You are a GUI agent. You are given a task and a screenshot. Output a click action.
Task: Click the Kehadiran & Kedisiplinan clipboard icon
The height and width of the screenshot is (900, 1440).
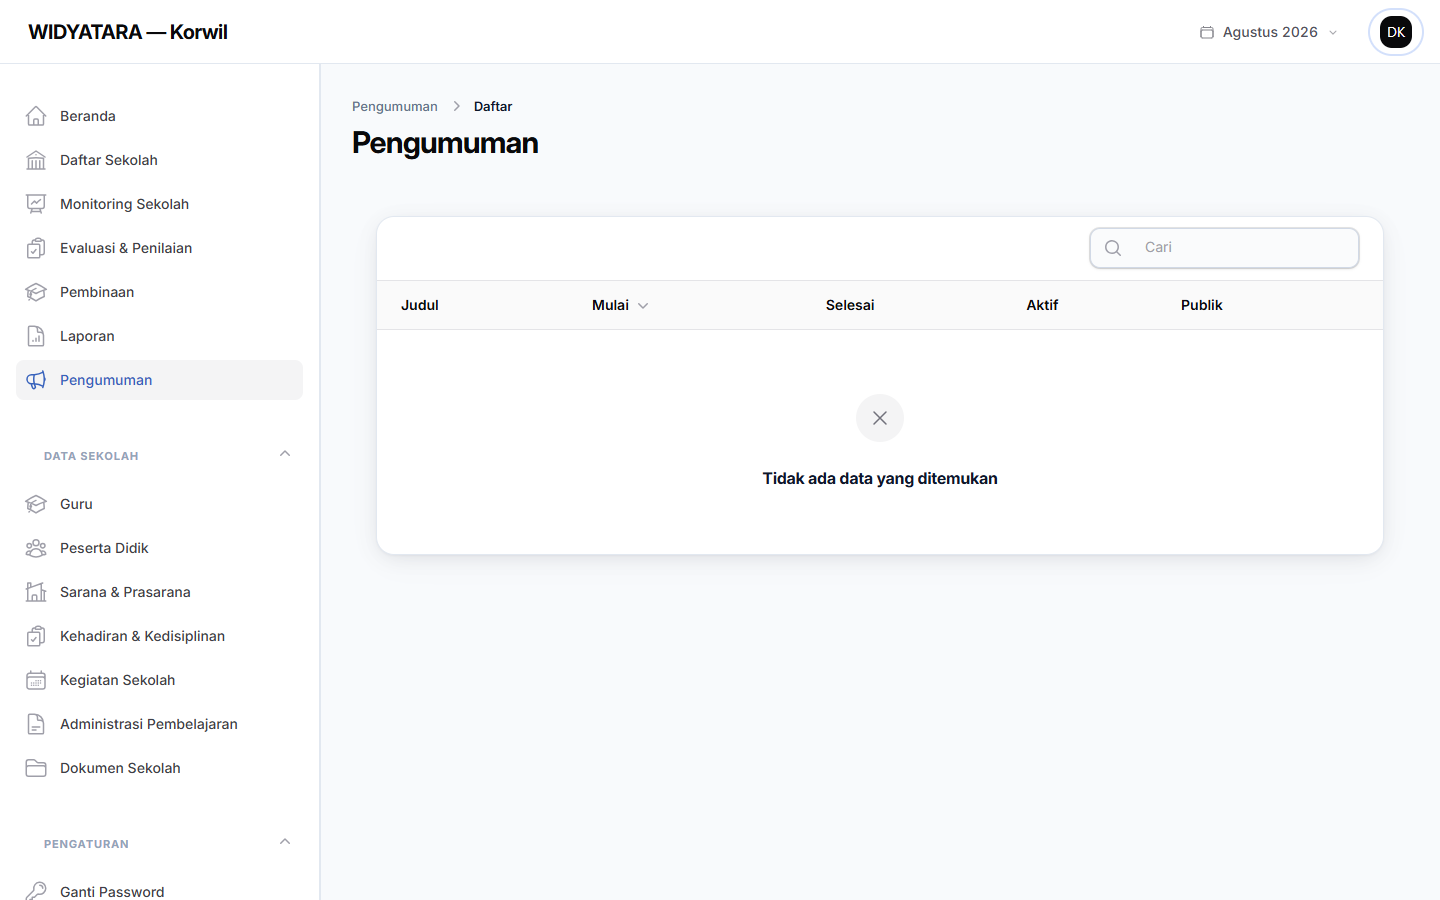[36, 636]
